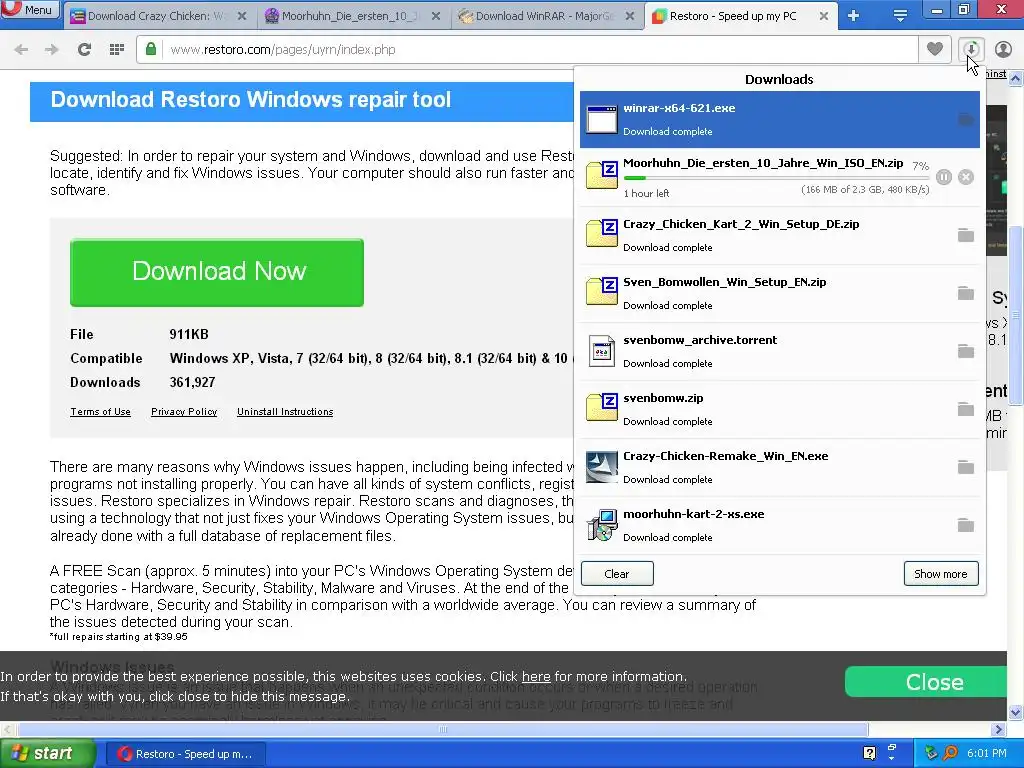The image size is (1024, 768).
Task: Click the Moorhuhn download progress bar
Action: (776, 178)
